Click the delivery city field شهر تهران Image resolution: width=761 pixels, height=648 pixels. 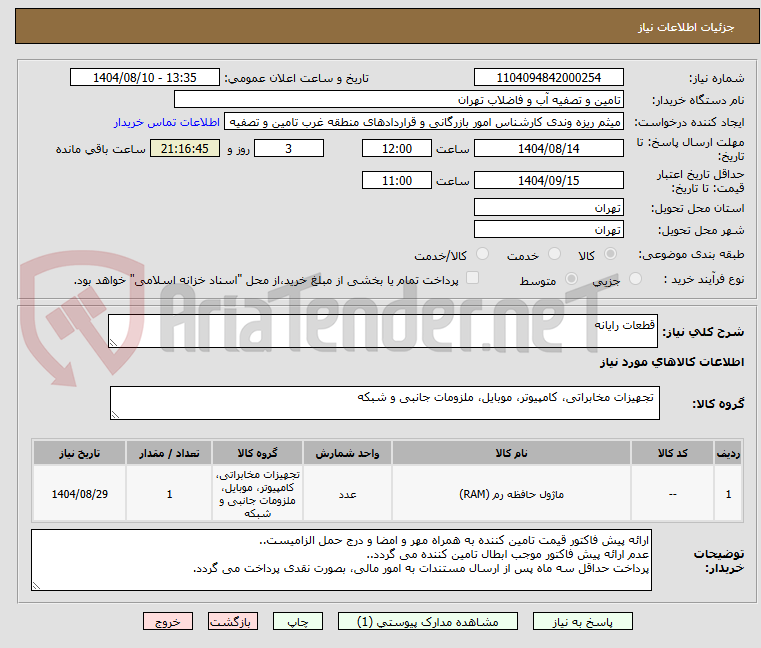click(548, 230)
